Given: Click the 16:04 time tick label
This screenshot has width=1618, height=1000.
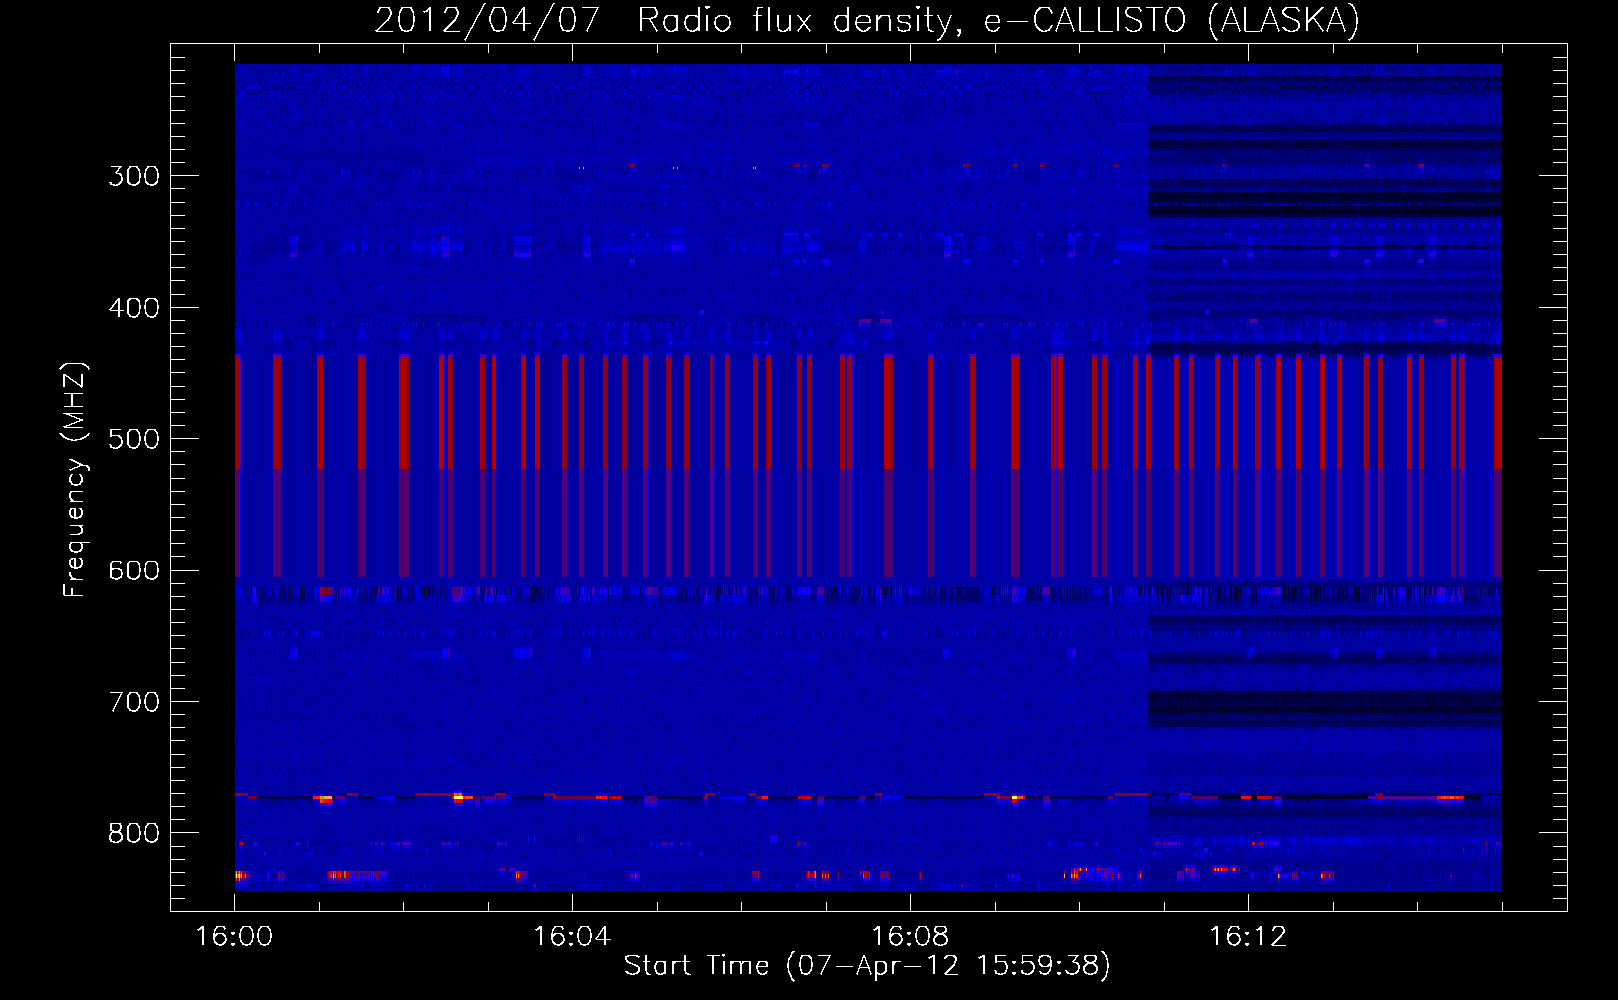Looking at the screenshot, I should coord(572,937).
